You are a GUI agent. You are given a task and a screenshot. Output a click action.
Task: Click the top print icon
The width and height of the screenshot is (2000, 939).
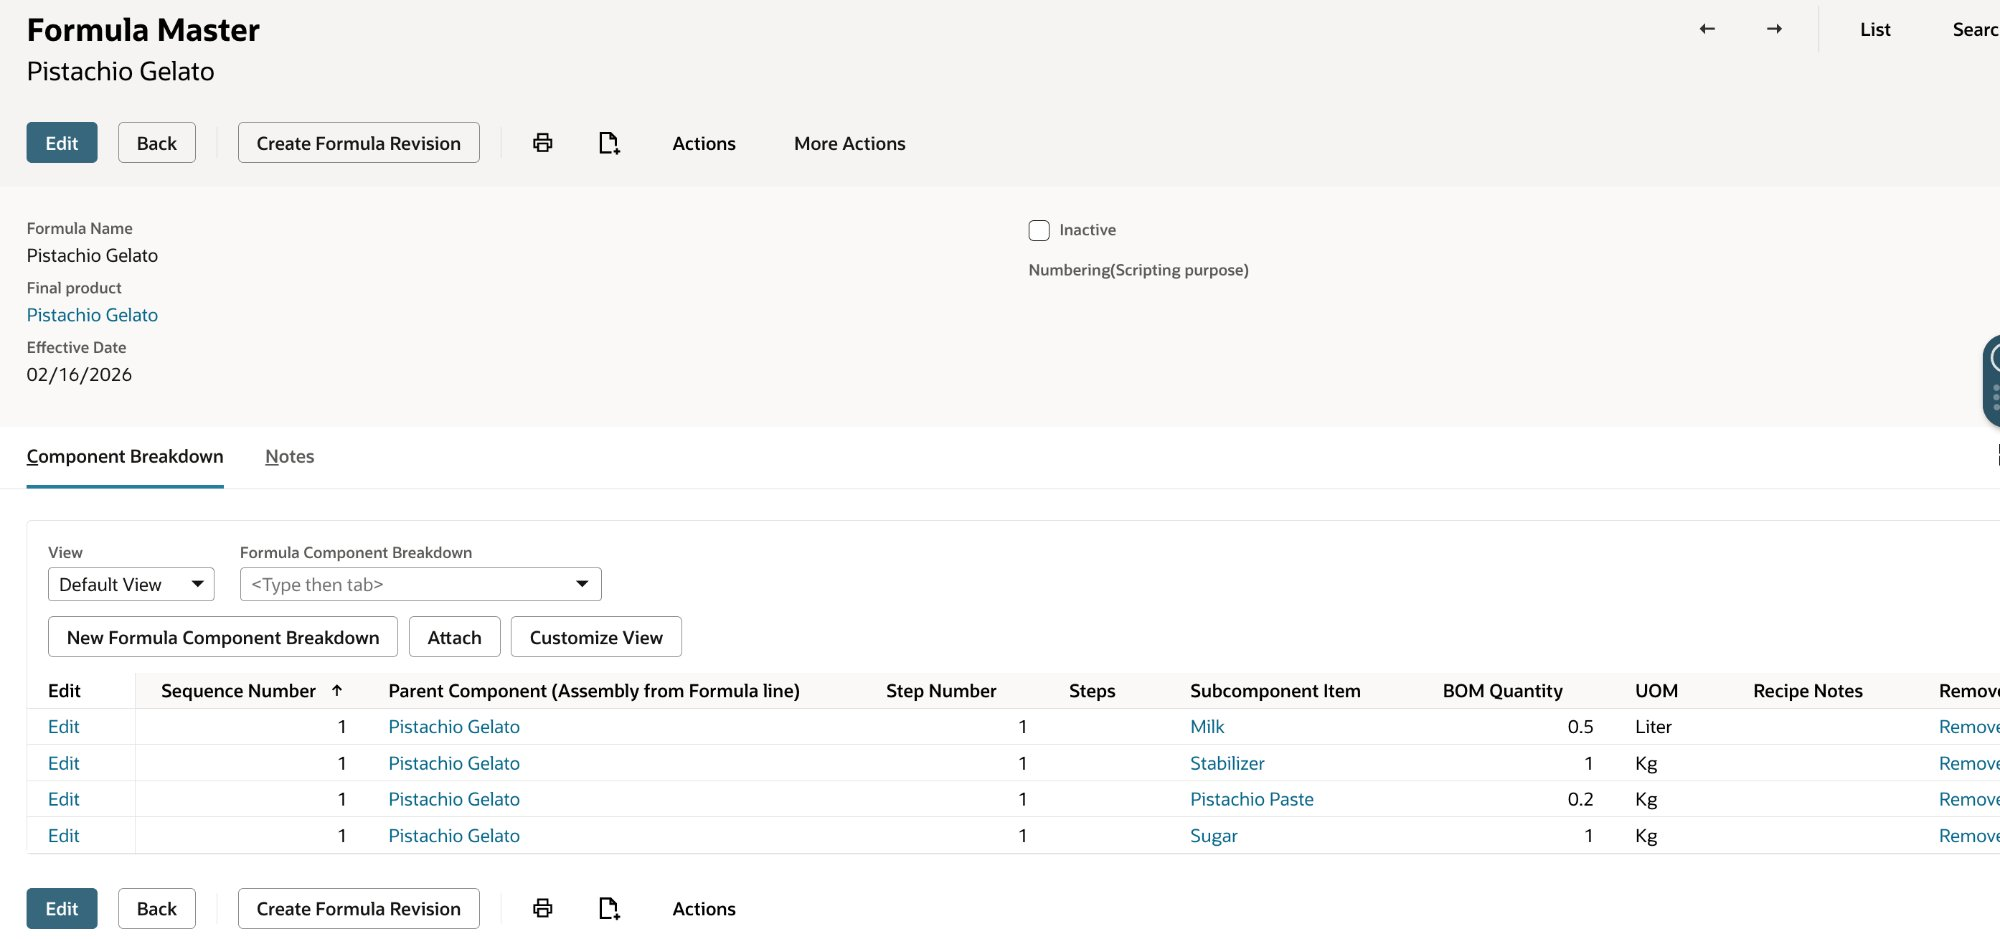pos(542,143)
